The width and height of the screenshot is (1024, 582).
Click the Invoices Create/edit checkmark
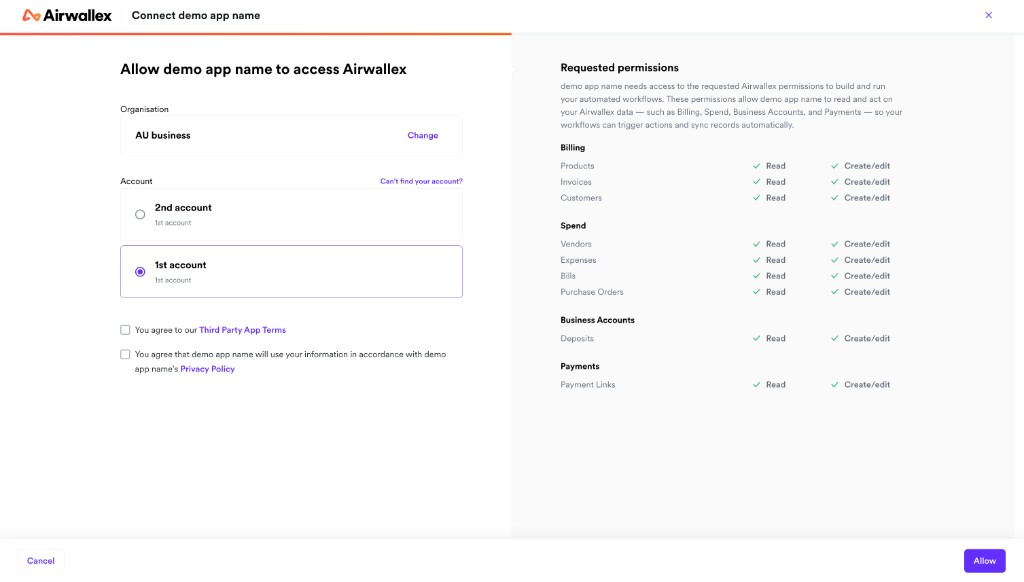coord(835,182)
